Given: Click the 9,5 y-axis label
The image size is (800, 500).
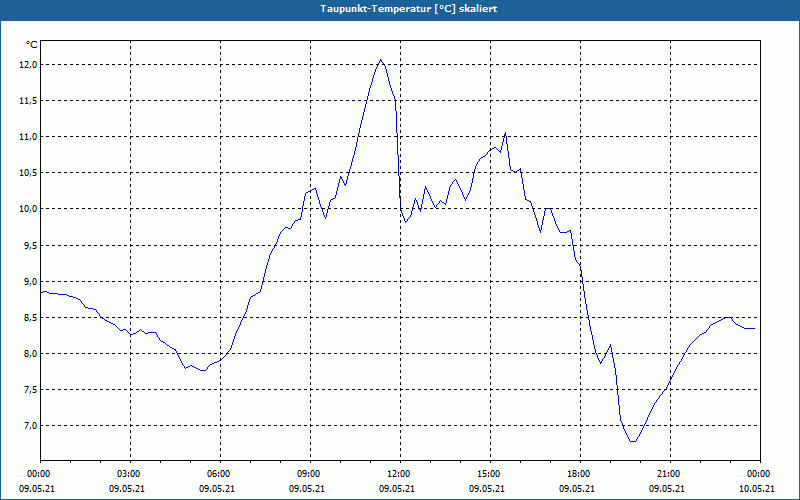Looking at the screenshot, I should tap(30, 245).
